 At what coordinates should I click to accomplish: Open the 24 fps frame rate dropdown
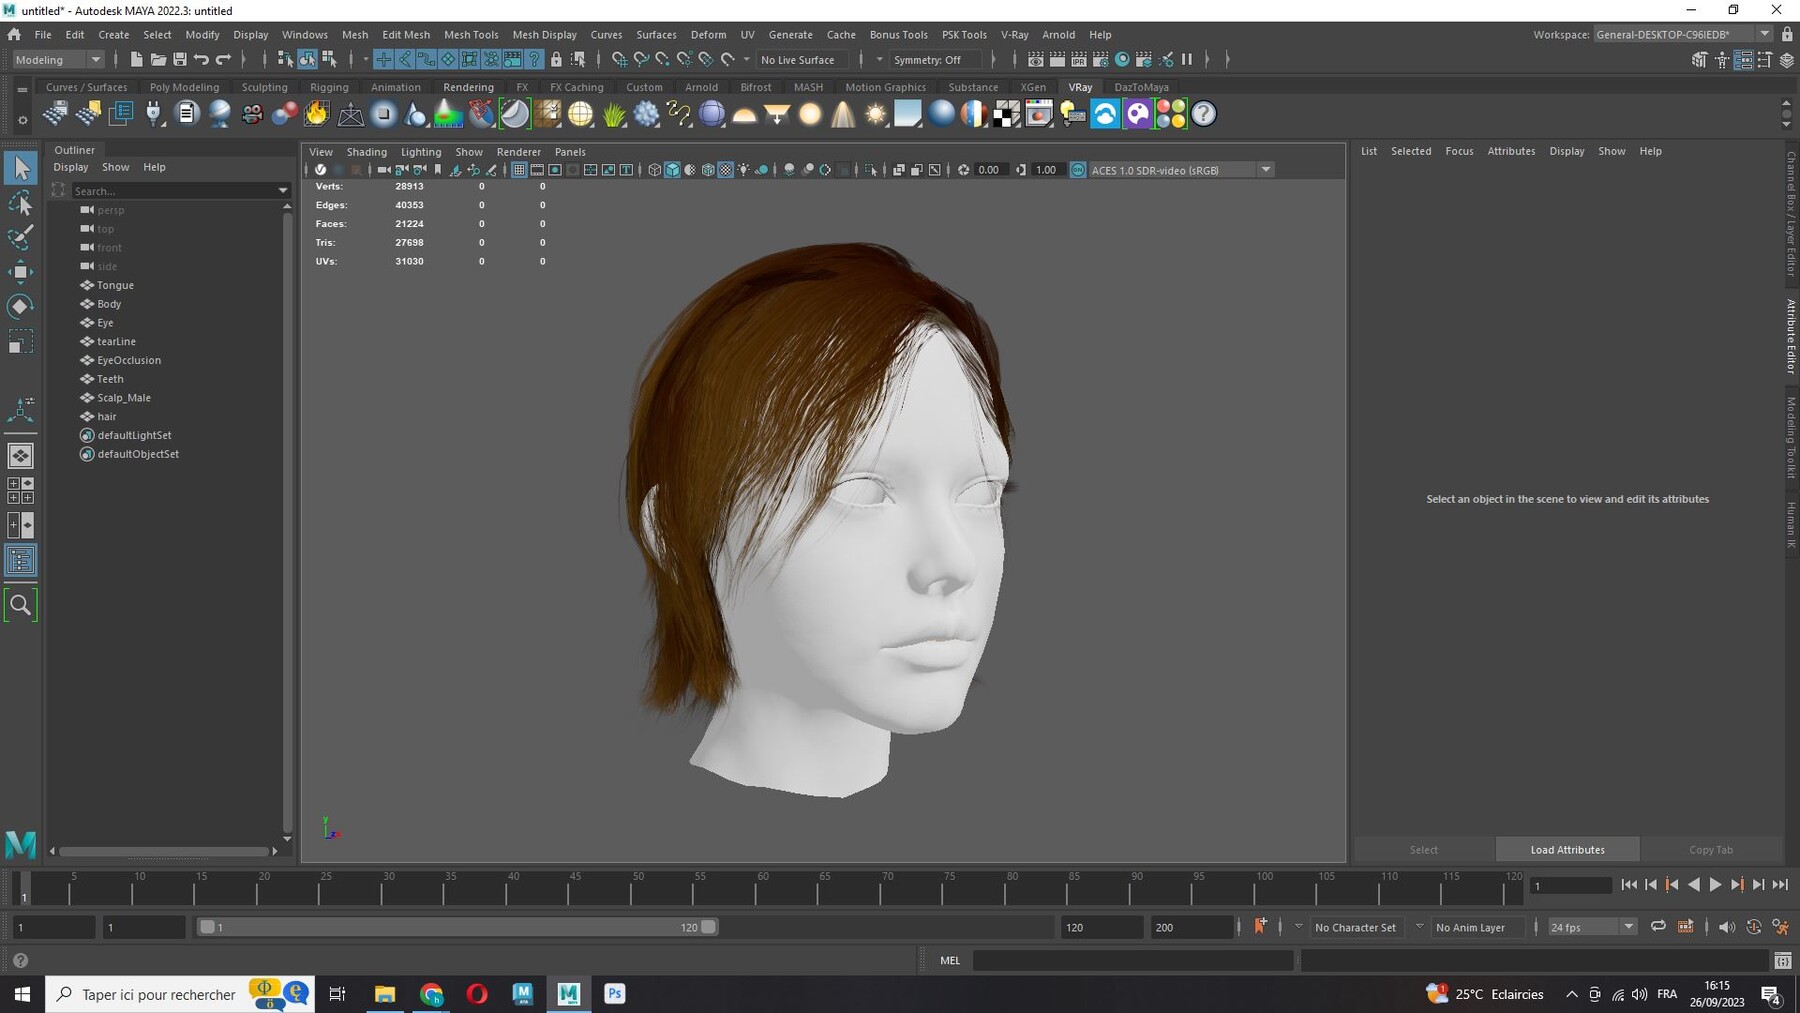coord(1592,927)
